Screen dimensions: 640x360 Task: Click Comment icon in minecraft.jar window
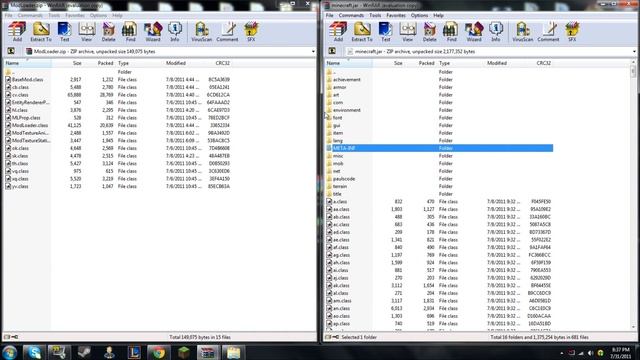(x=548, y=32)
